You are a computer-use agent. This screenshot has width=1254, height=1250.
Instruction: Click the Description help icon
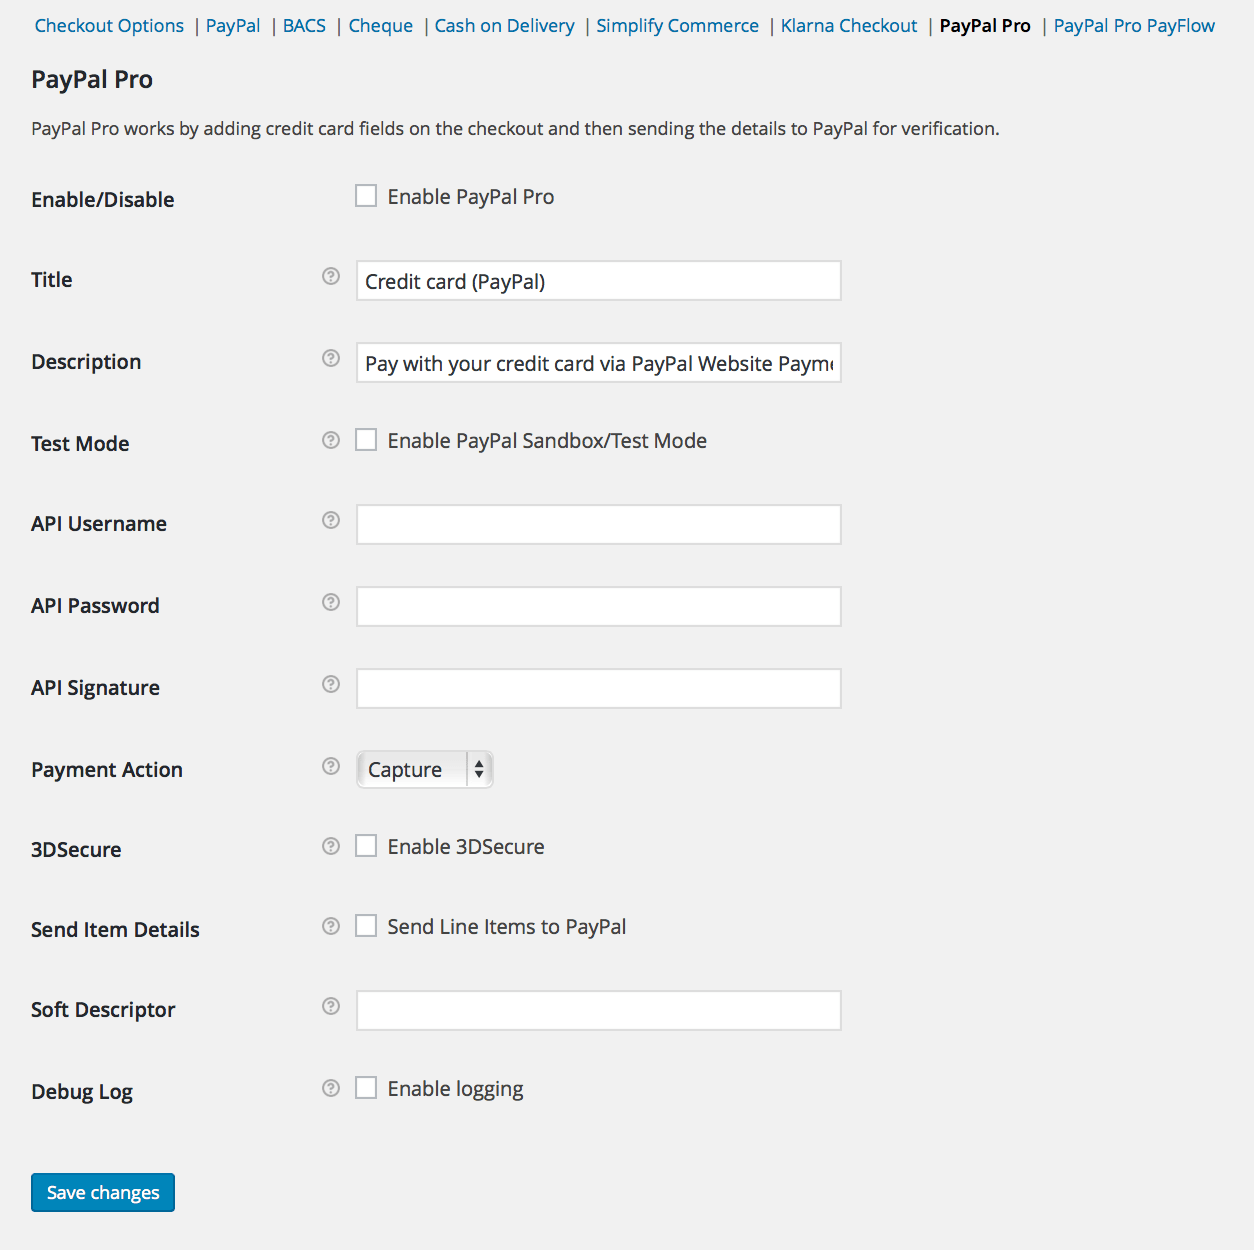tap(330, 358)
